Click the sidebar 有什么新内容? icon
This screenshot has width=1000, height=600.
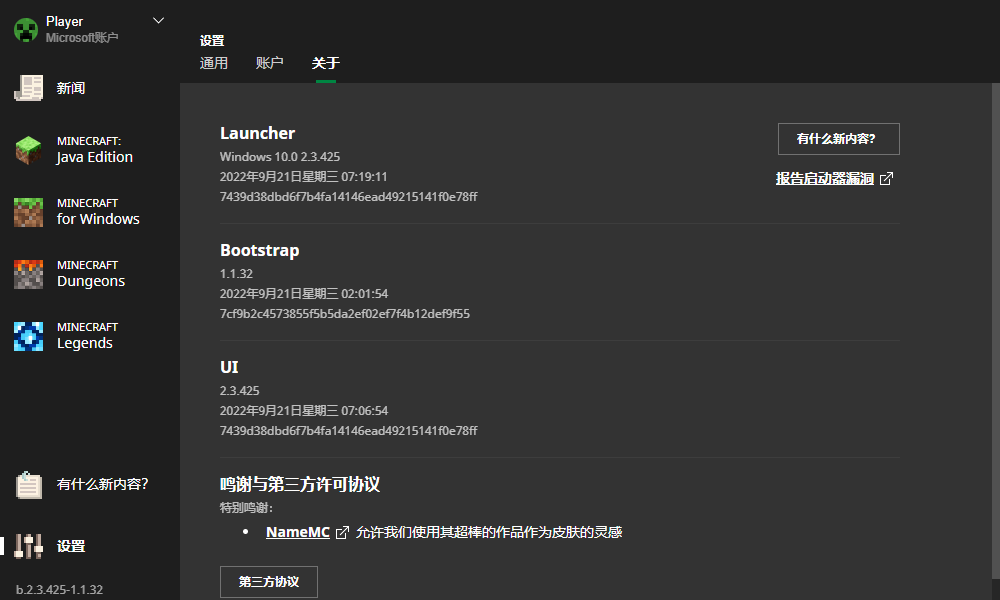tap(28, 485)
